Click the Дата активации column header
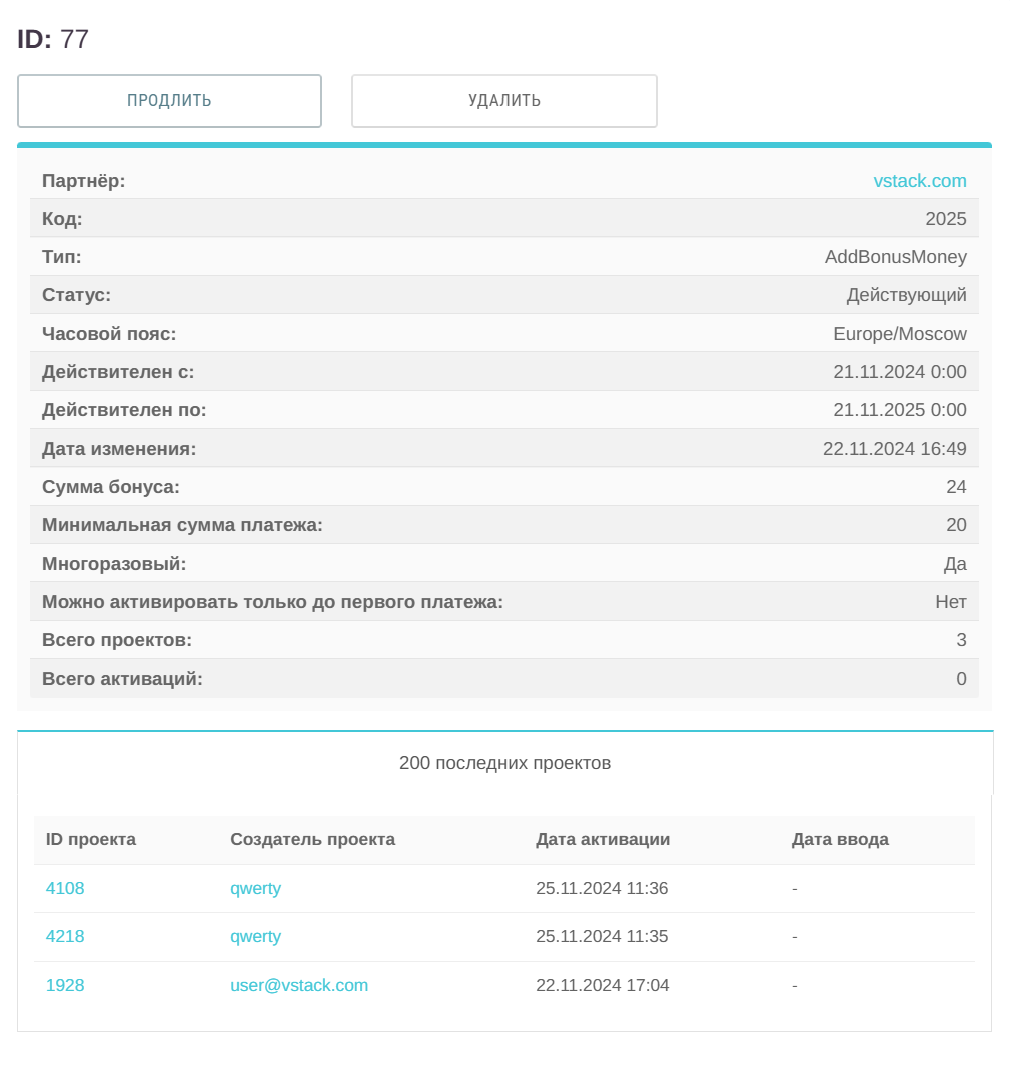This screenshot has height=1078, width=1010. 603,839
